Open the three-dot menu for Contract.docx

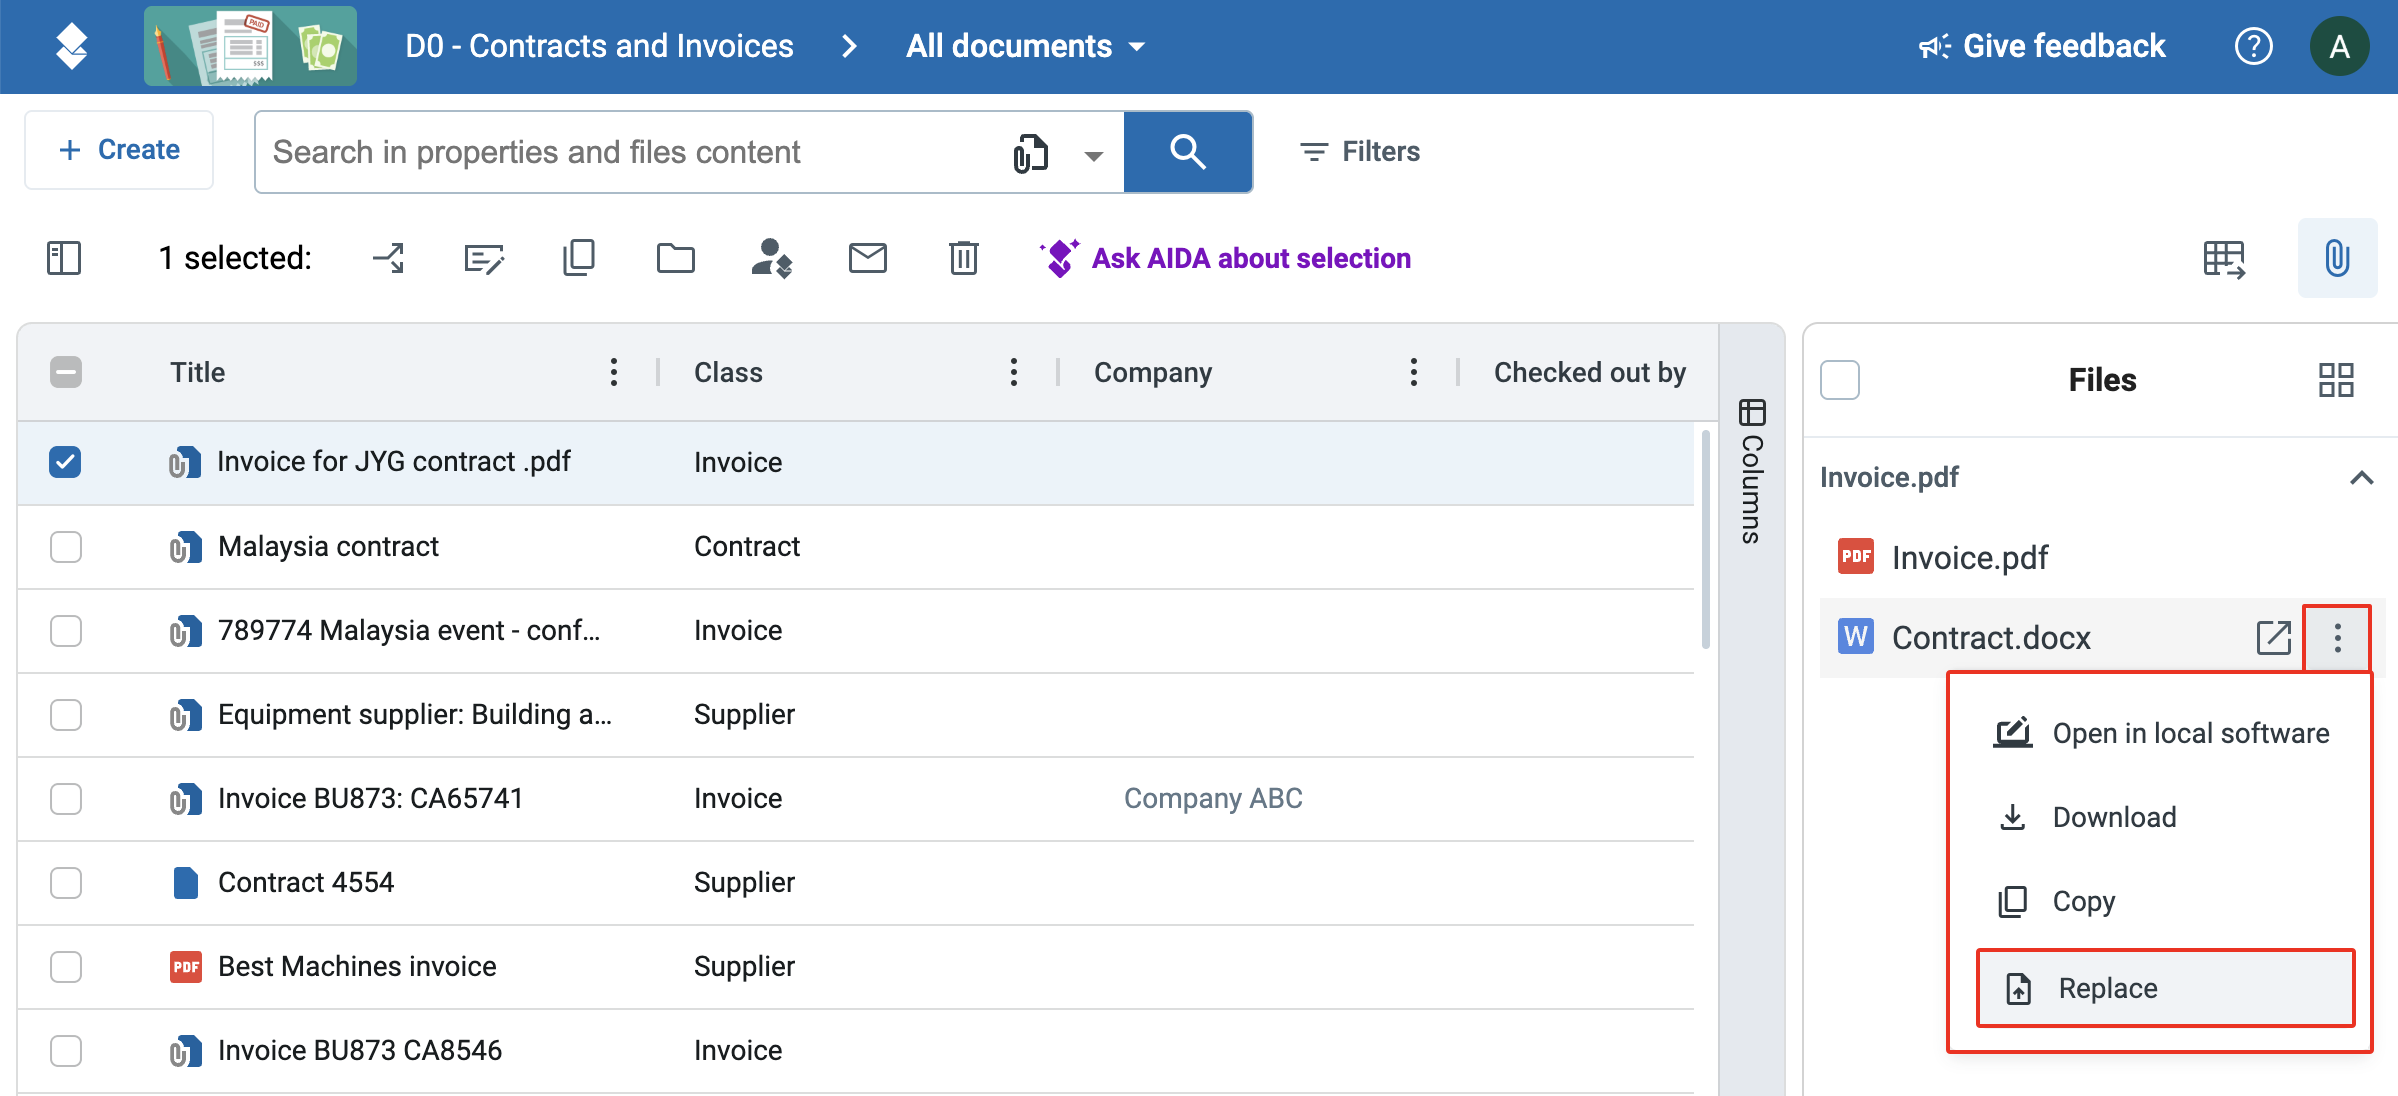pos(2337,637)
